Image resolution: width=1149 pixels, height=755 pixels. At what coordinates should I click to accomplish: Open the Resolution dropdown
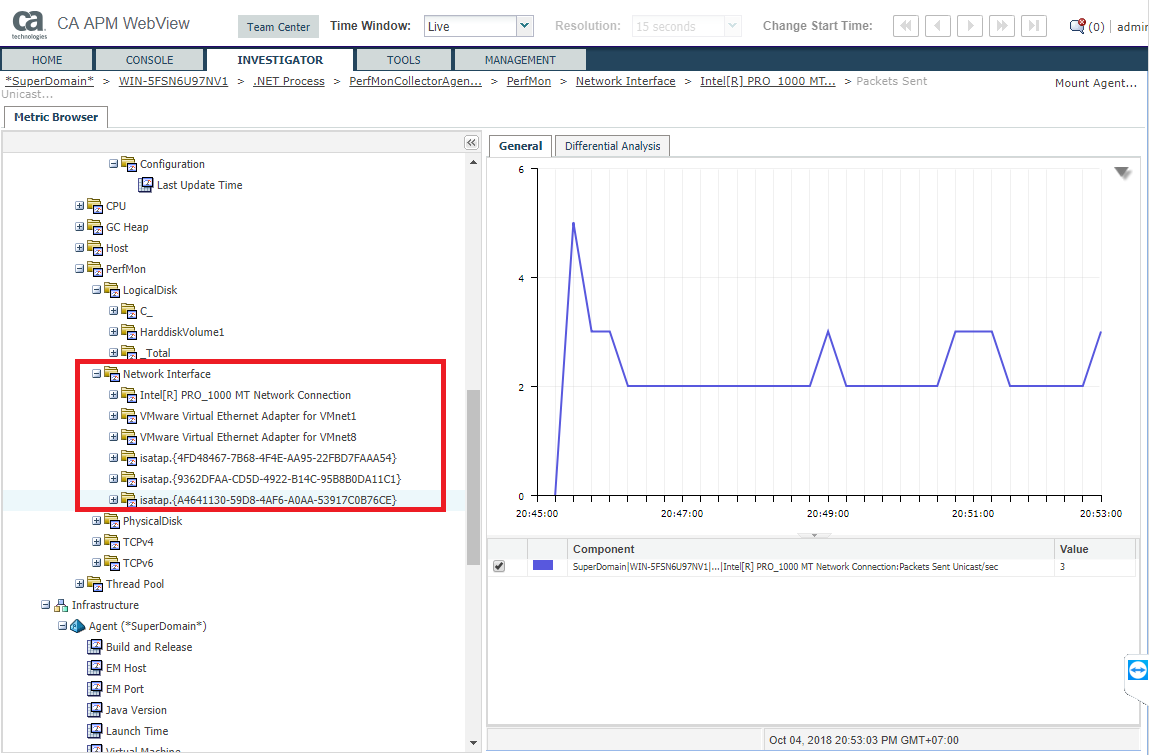733,26
